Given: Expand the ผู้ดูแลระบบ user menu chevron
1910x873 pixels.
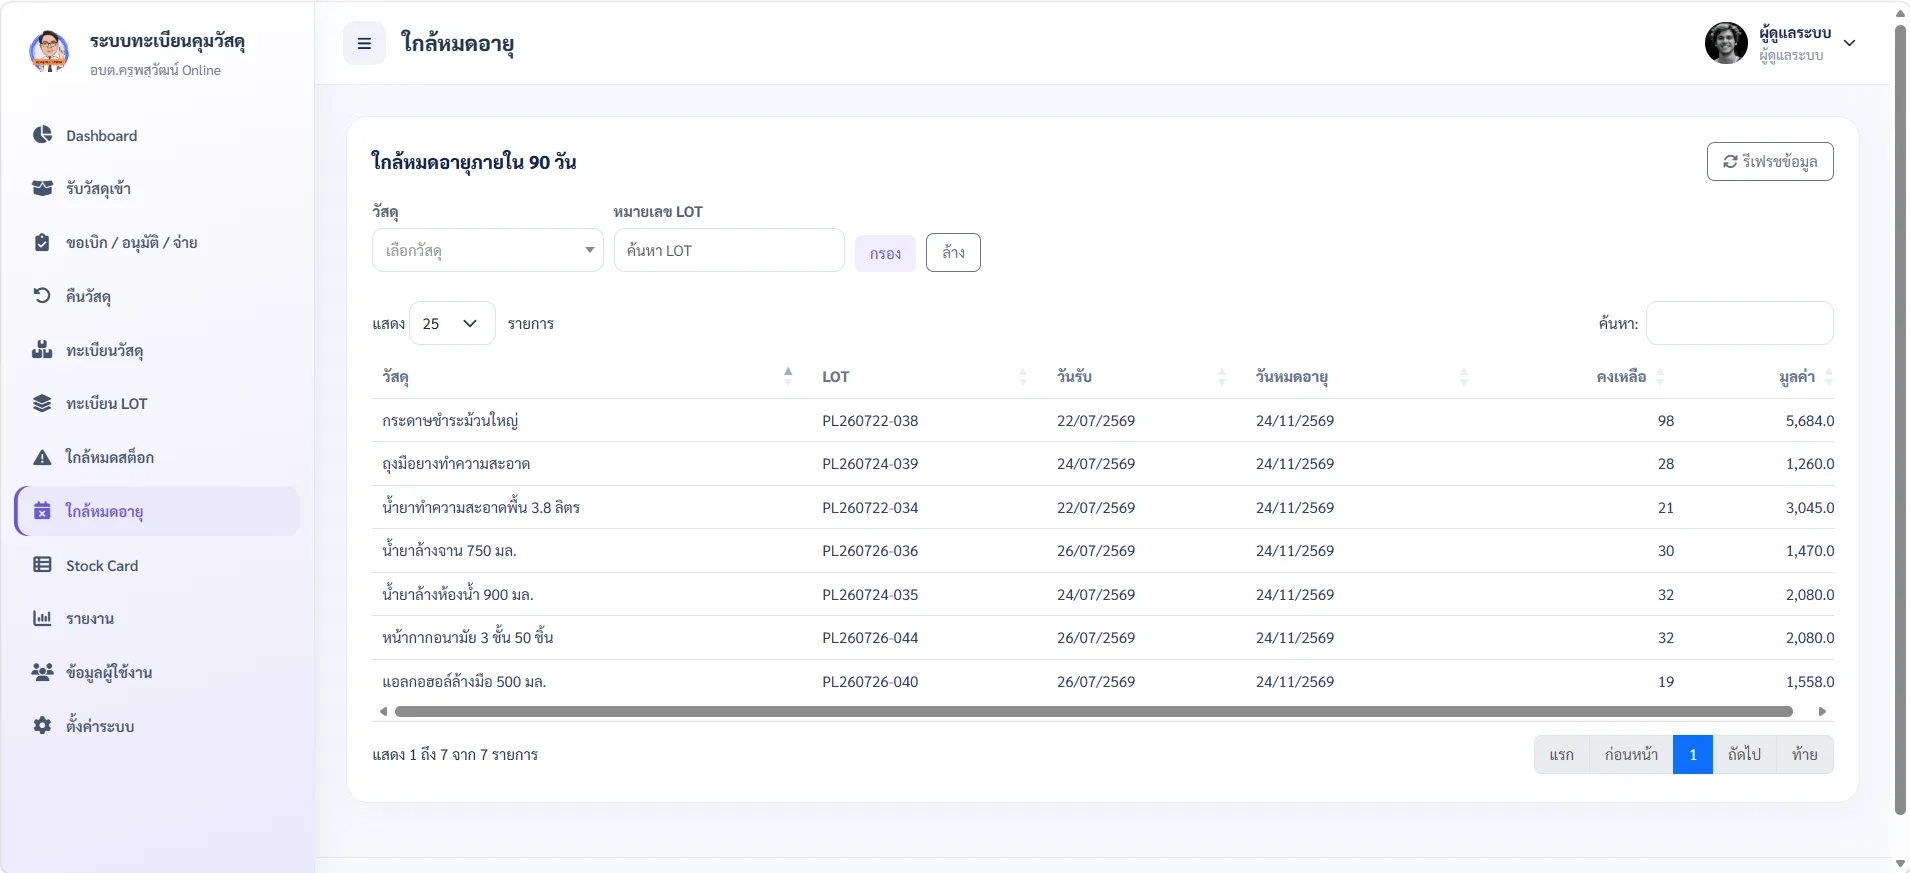Looking at the screenshot, I should pyautogui.click(x=1850, y=43).
